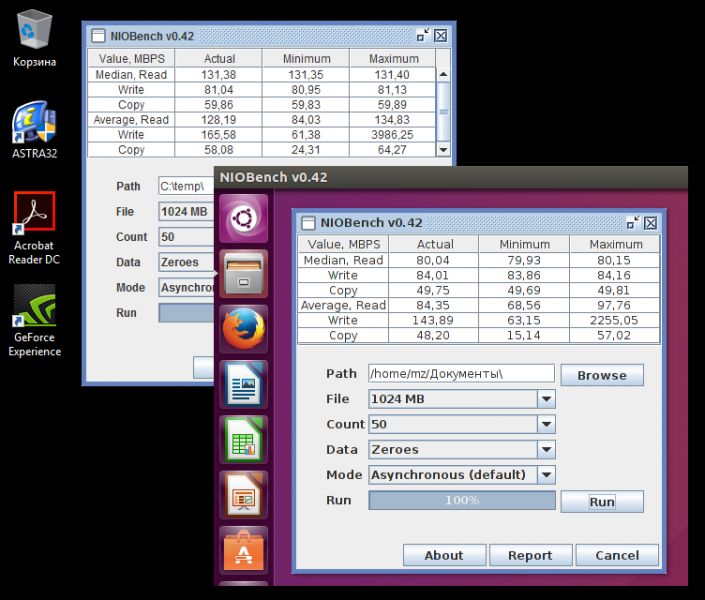Screen dimensions: 705x600
Task: Open the Корзина recycle bin icon
Action: 34,40
